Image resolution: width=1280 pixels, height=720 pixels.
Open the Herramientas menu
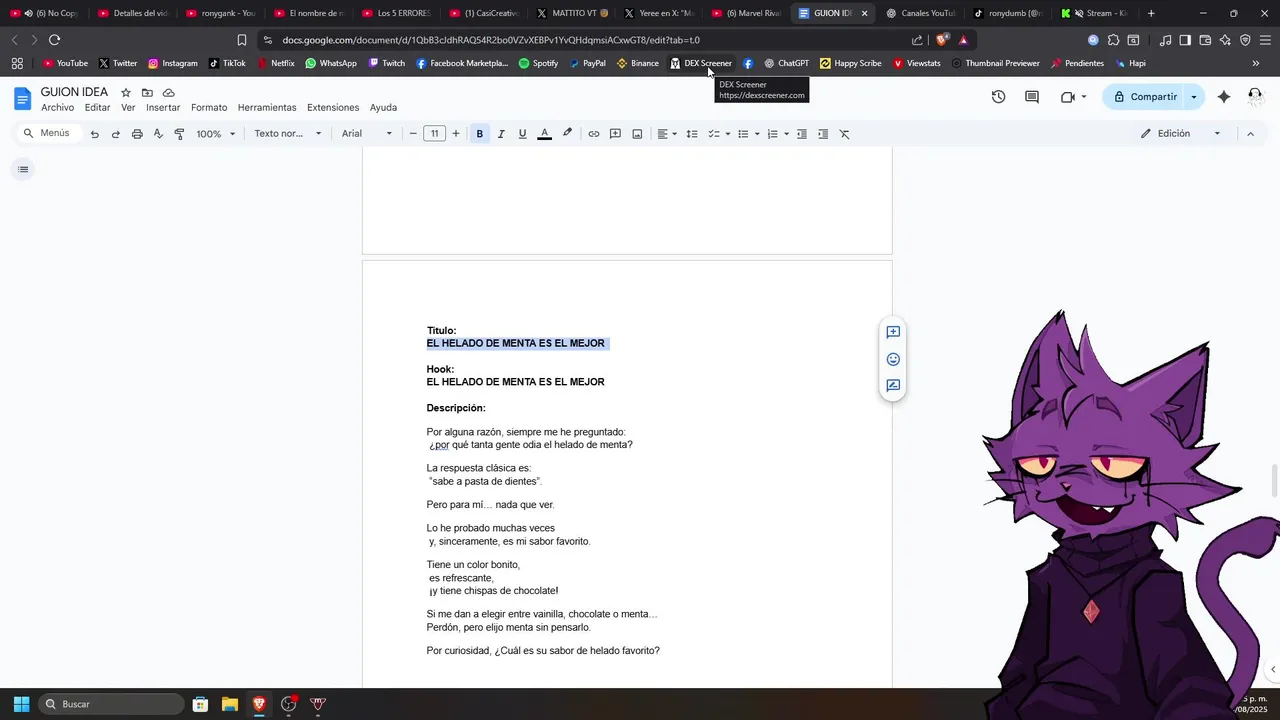coord(267,108)
